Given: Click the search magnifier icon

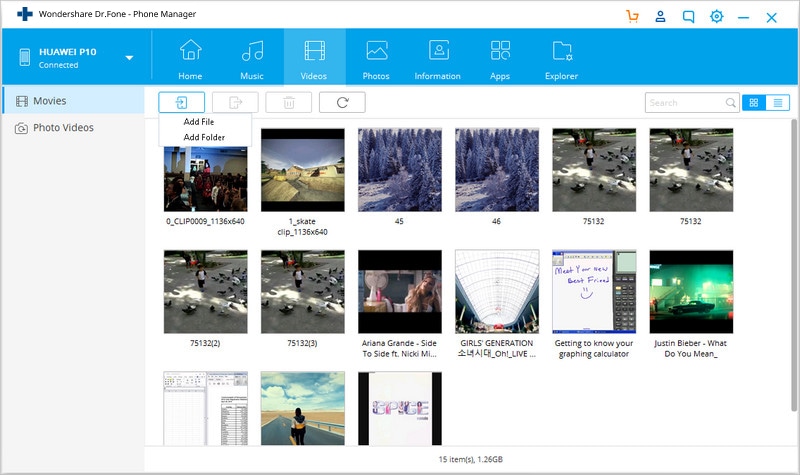Looking at the screenshot, I should pyautogui.click(x=731, y=103).
